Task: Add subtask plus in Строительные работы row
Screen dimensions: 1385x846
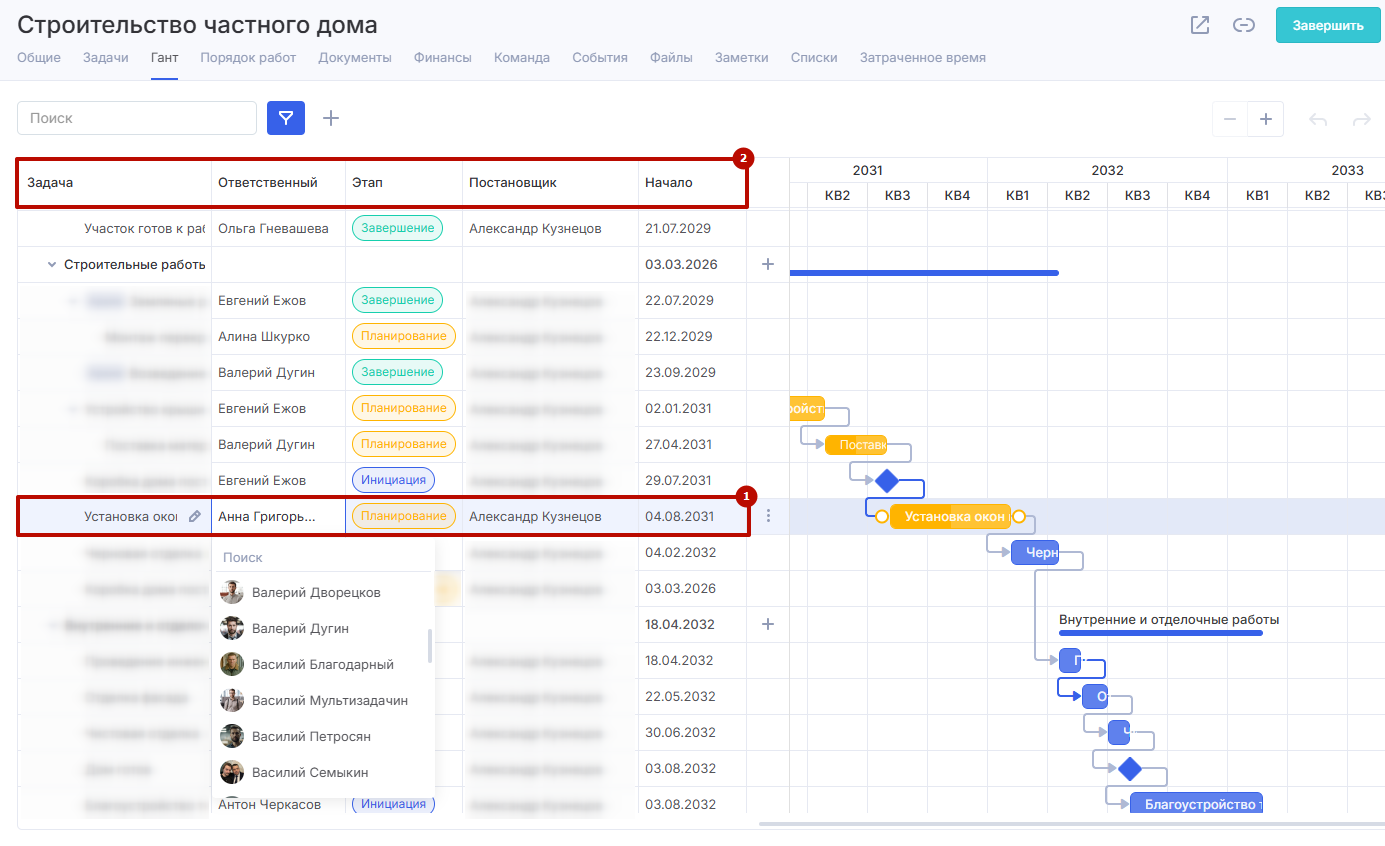Action: click(x=768, y=264)
